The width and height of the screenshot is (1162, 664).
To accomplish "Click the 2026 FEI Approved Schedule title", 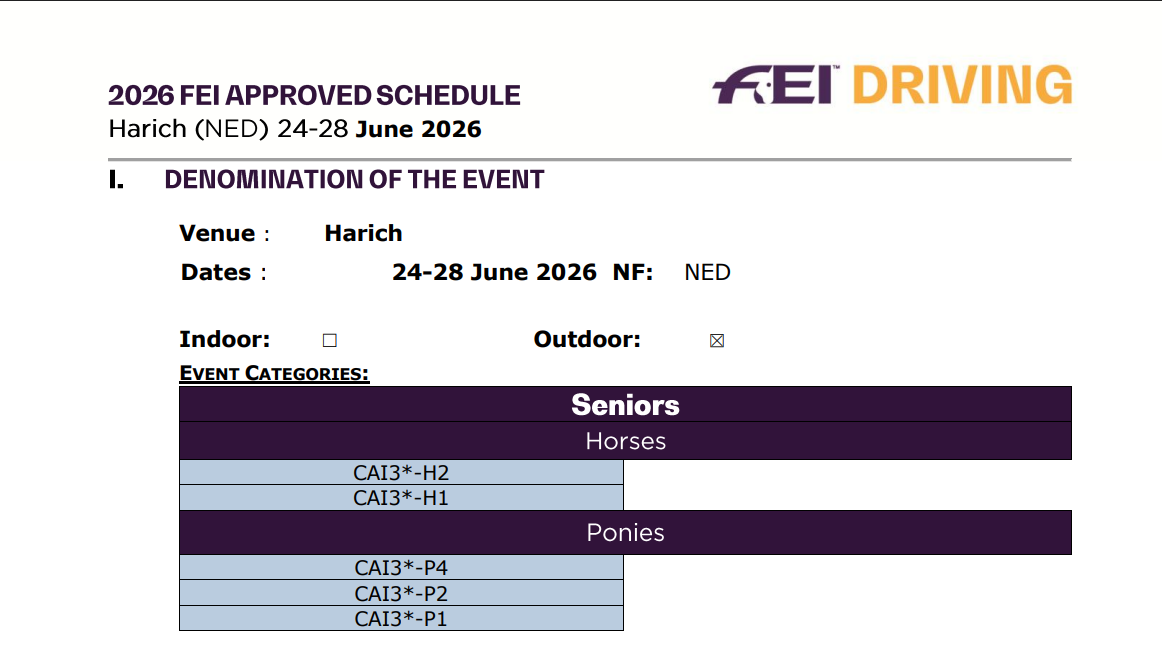I will point(314,96).
